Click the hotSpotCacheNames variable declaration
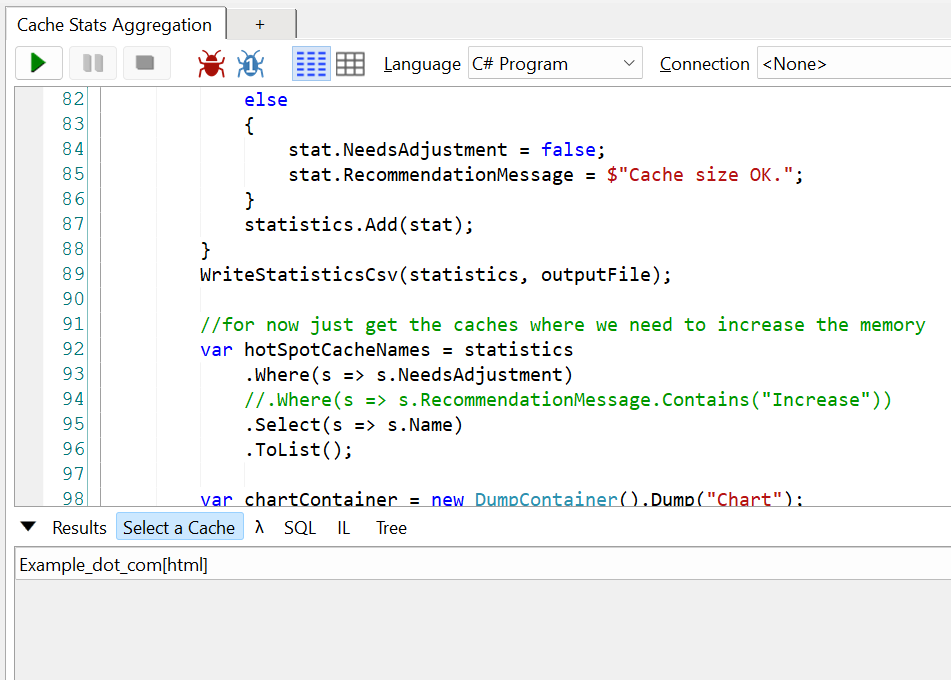951x680 pixels. pos(337,350)
